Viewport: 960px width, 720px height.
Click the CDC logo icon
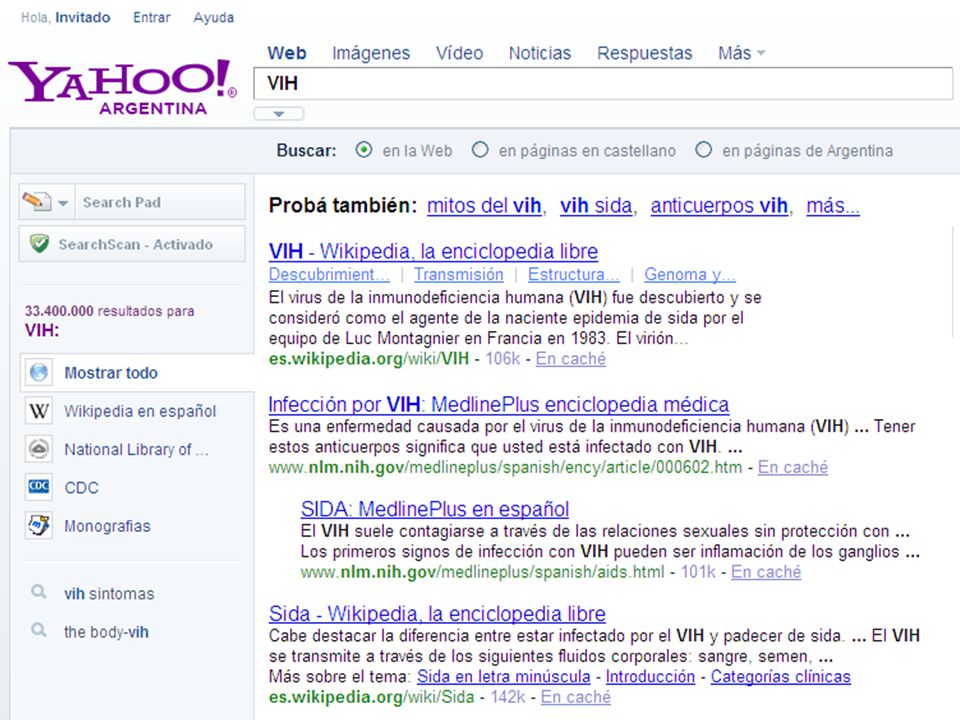(39, 487)
